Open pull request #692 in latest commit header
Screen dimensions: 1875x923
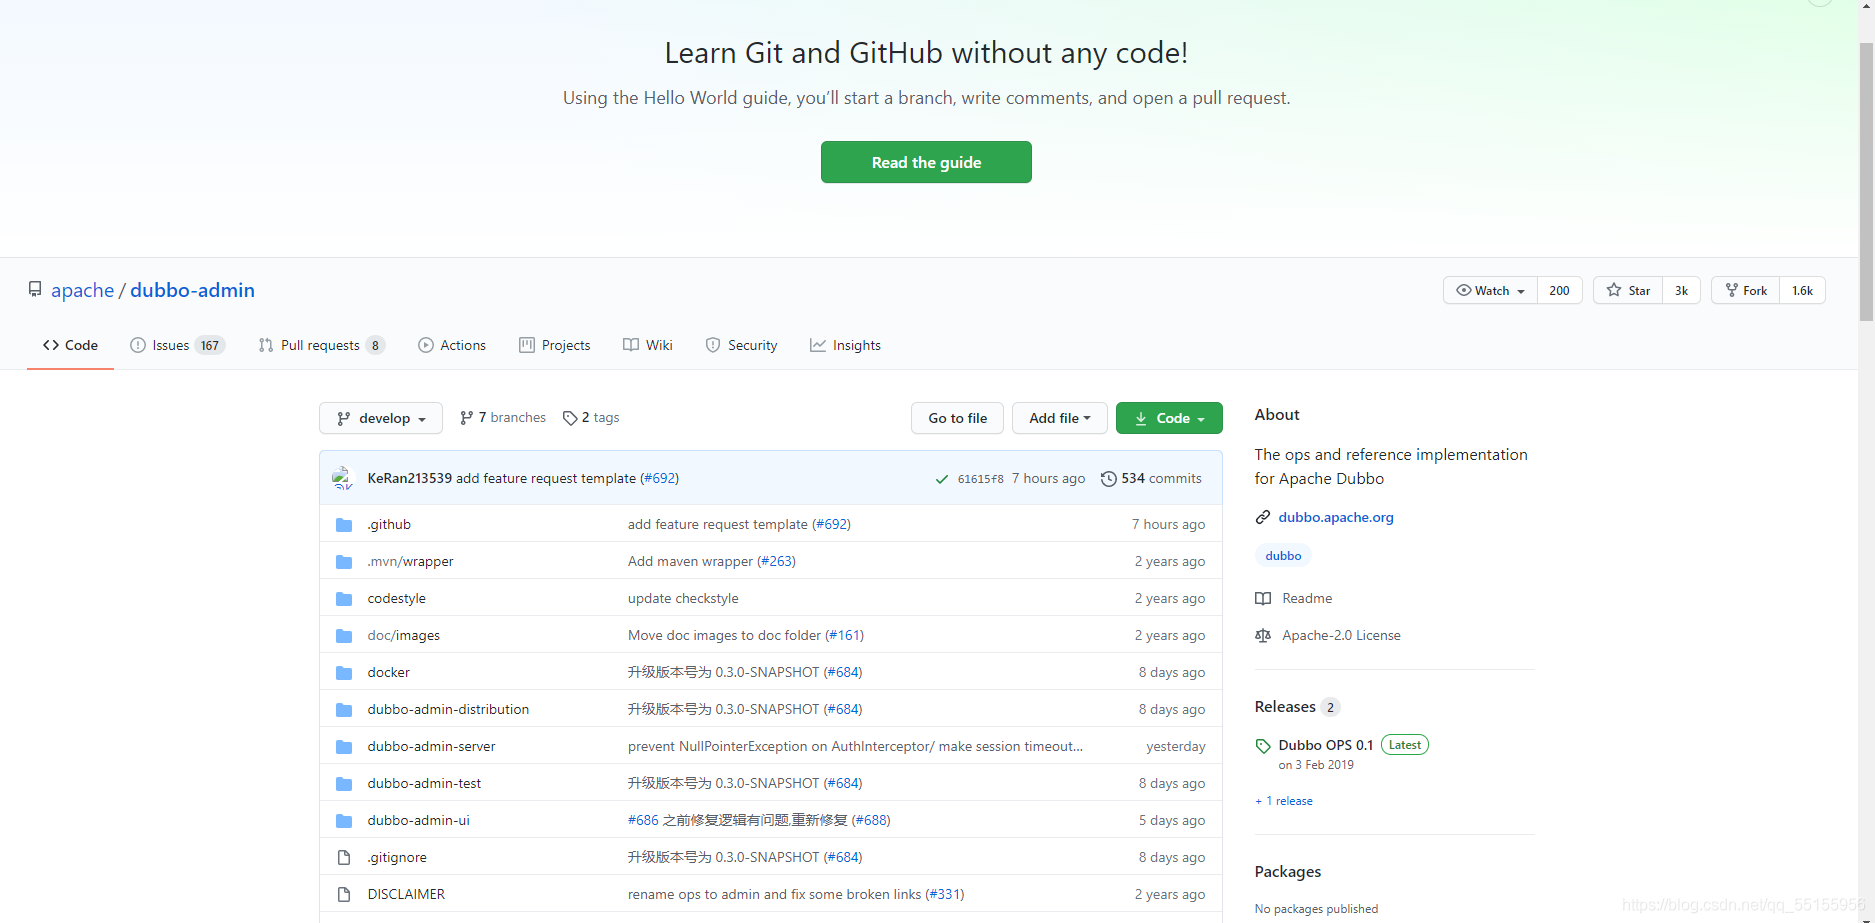(x=659, y=478)
